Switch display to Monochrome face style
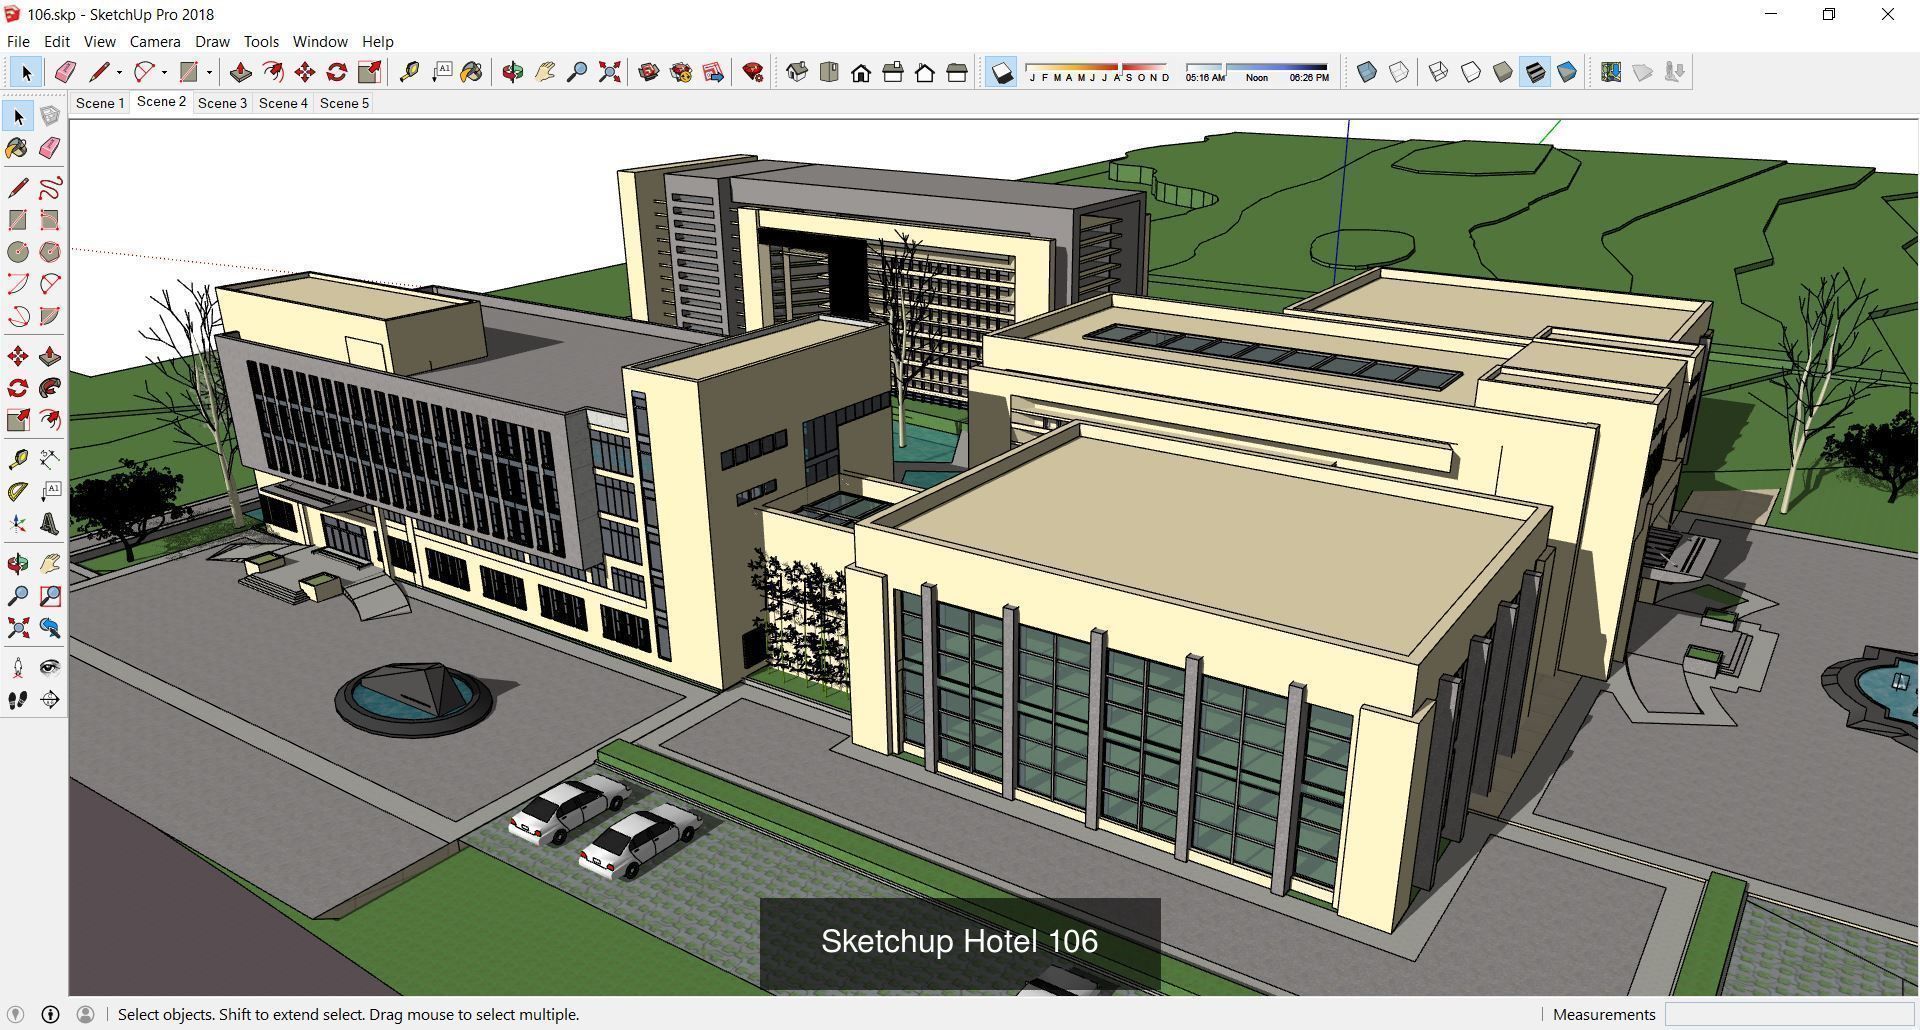Viewport: 1920px width, 1030px height. click(x=1566, y=71)
